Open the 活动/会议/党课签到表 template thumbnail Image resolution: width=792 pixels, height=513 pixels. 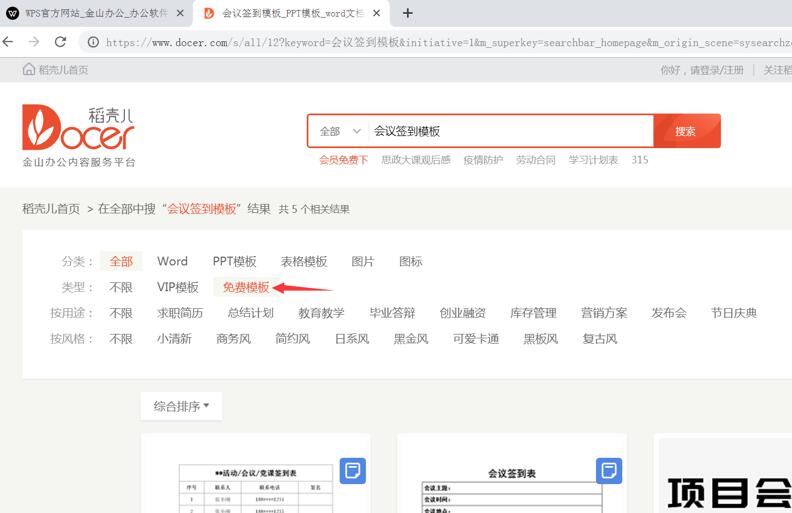256,474
